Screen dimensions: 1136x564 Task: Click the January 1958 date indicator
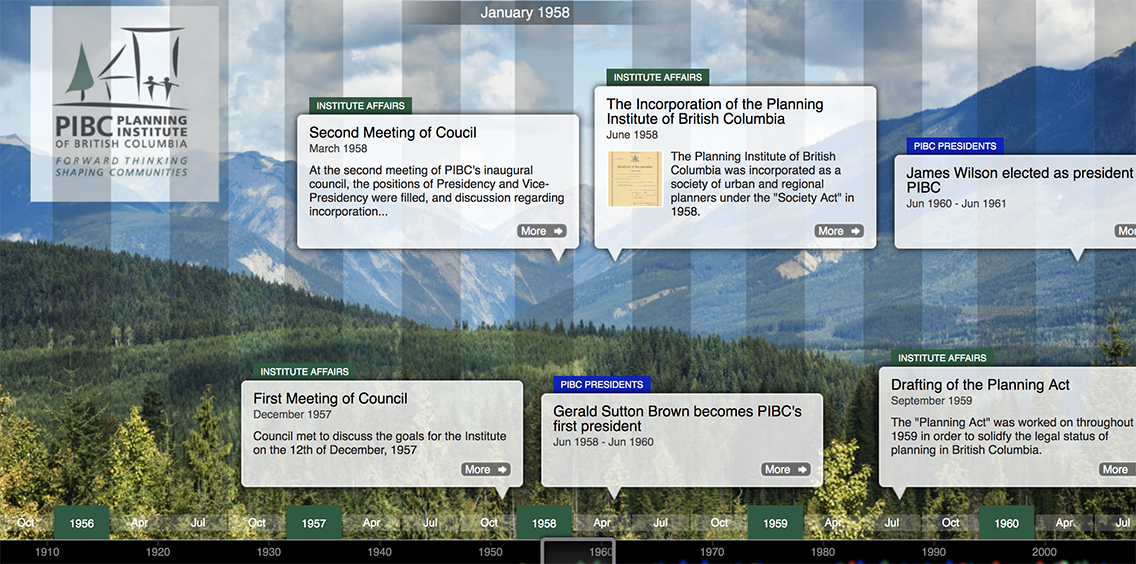525,12
